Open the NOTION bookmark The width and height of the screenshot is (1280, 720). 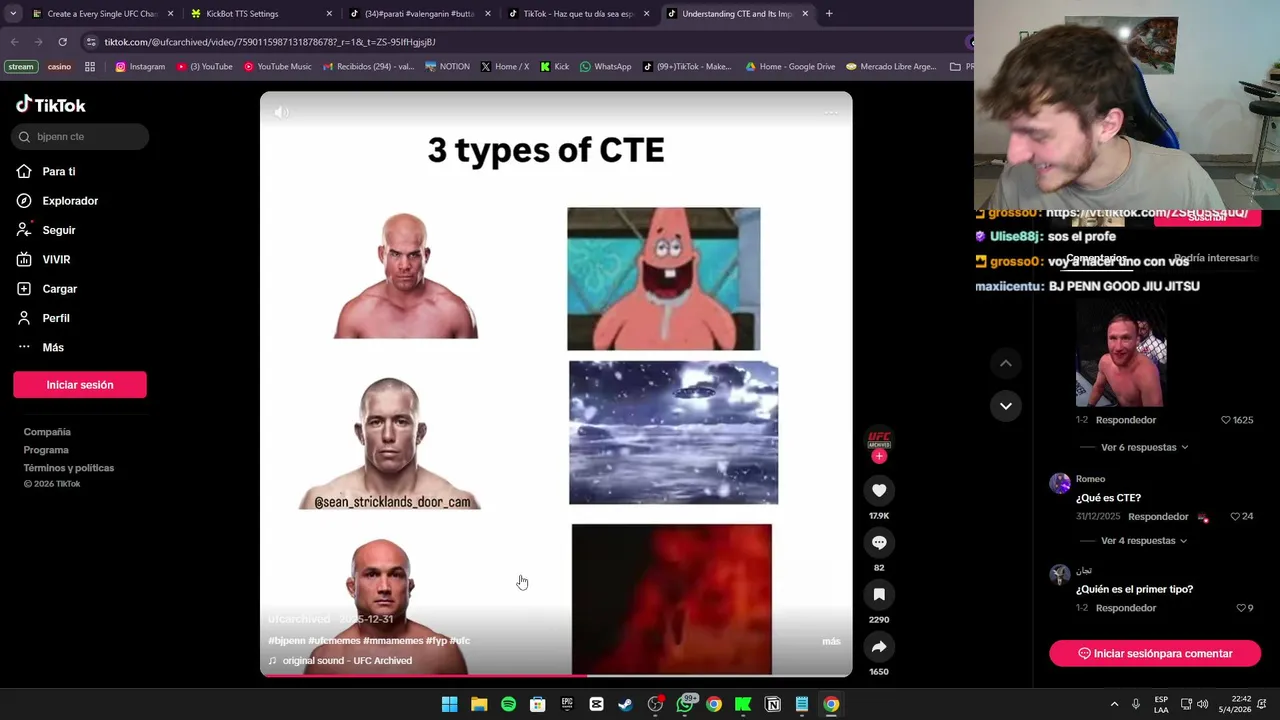coord(447,67)
